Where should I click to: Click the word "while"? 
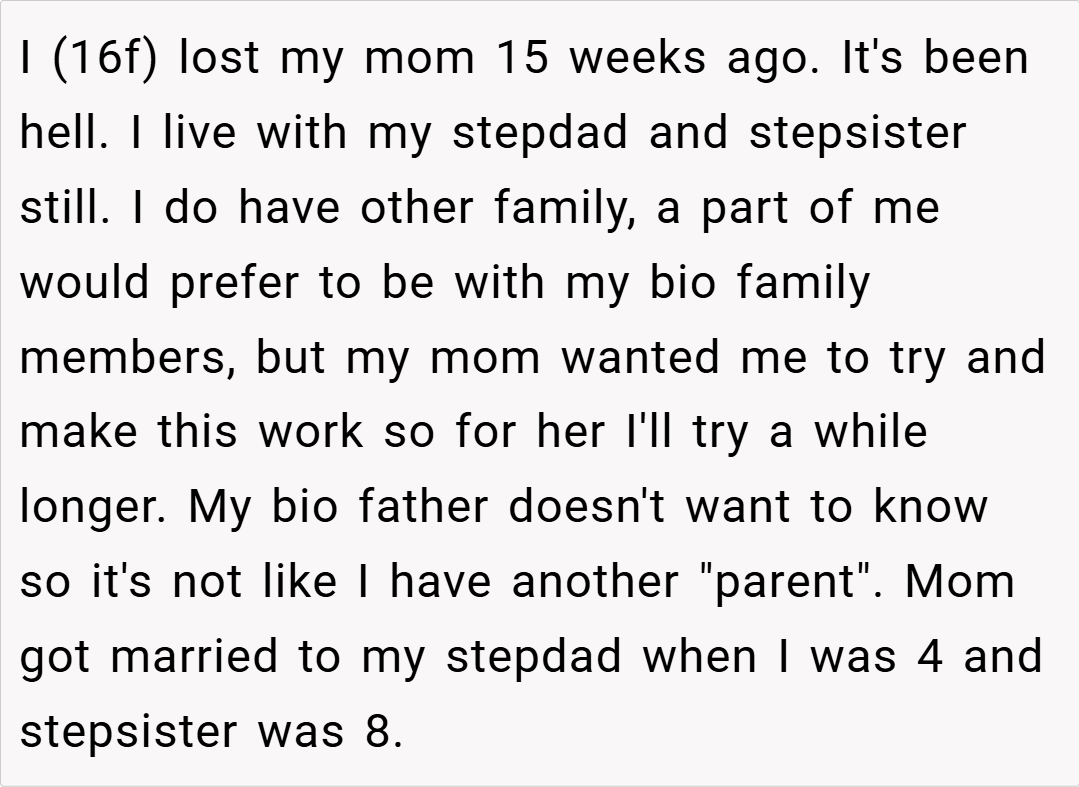point(870,432)
